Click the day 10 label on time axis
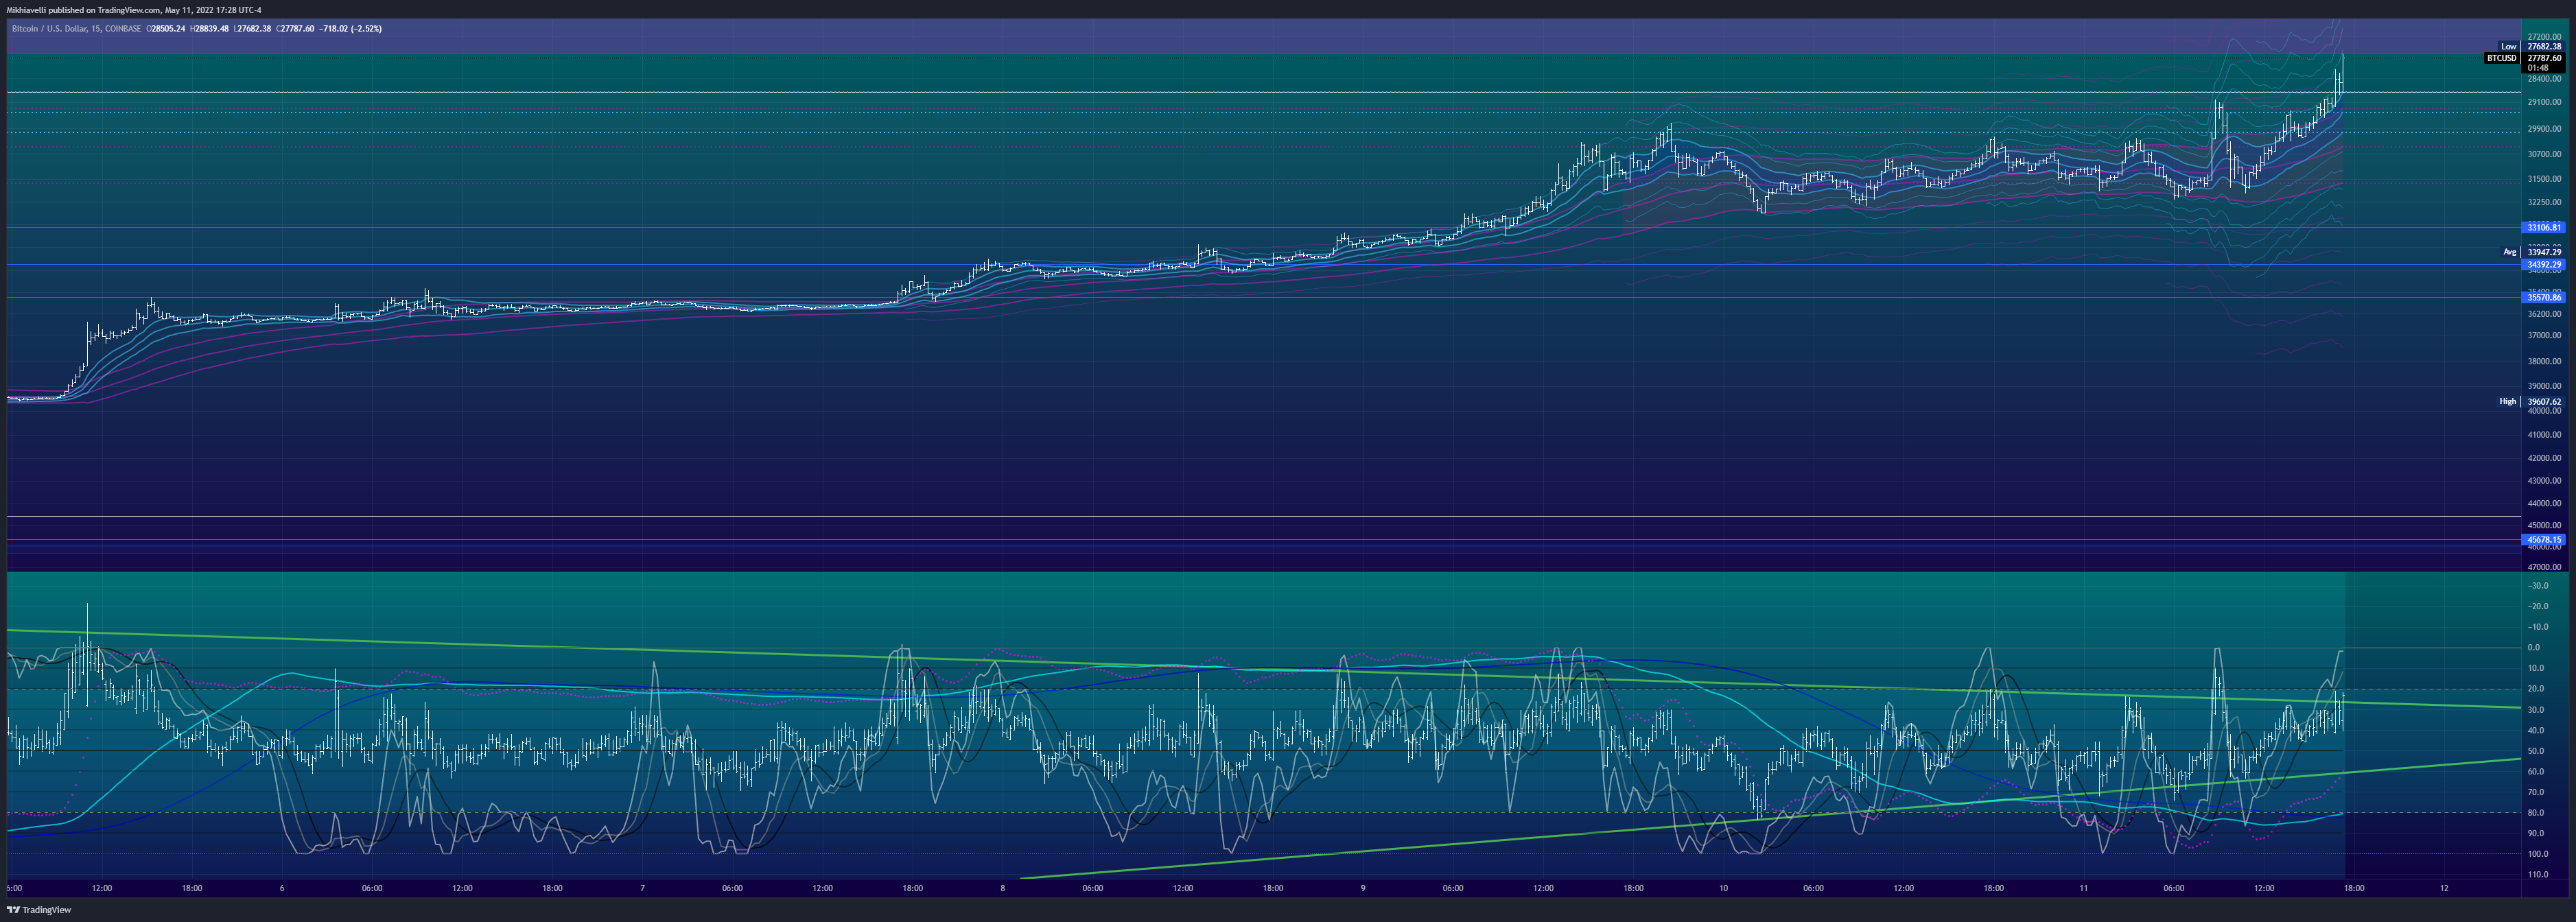 (x=1723, y=888)
